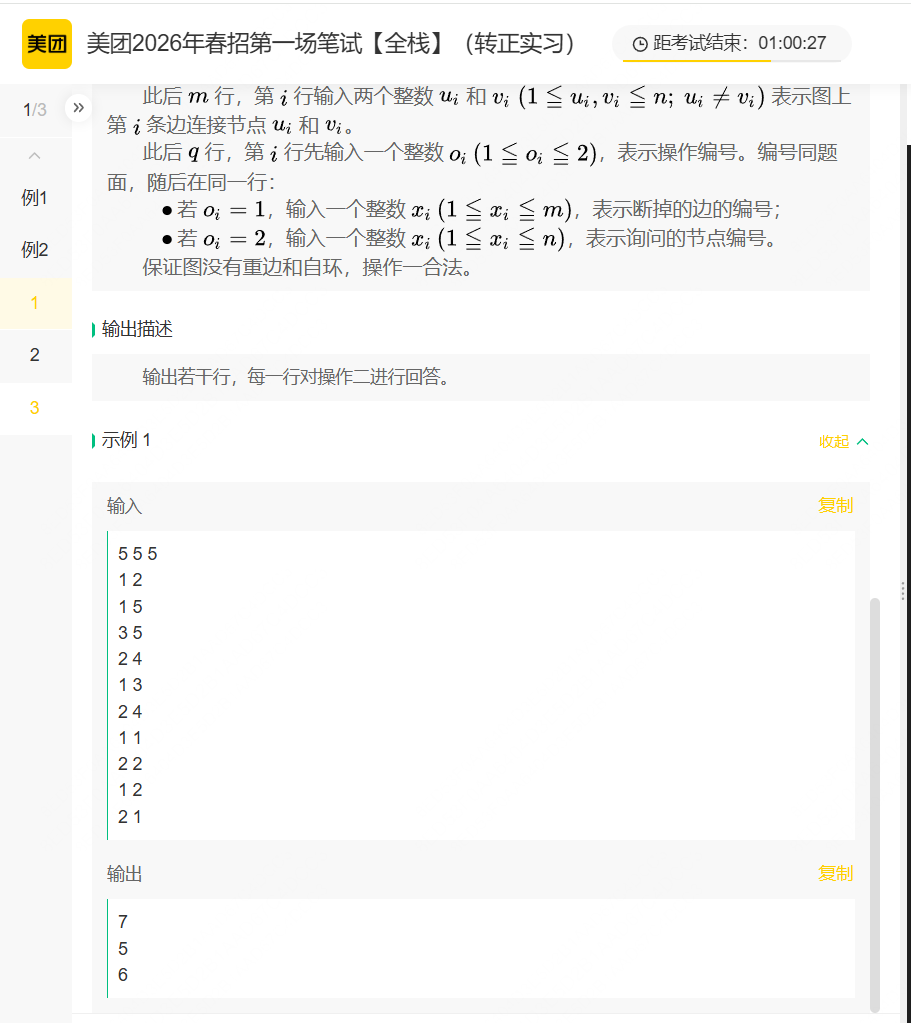Copy the sample output with 复制
Screen dimensions: 911x1023
click(x=835, y=874)
